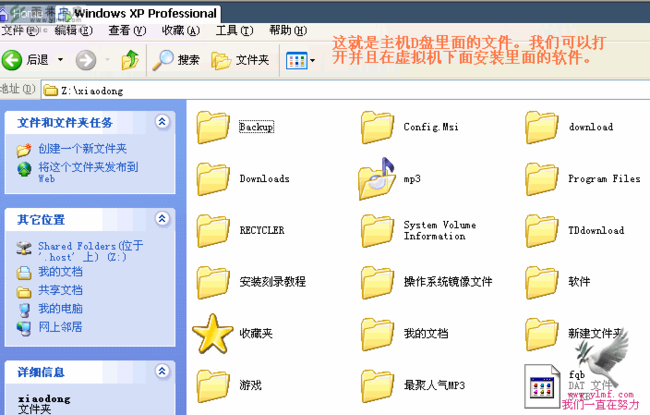This screenshot has height=415, width=650.
Task: Collapse the 详细信息 panel
Action: (x=162, y=371)
